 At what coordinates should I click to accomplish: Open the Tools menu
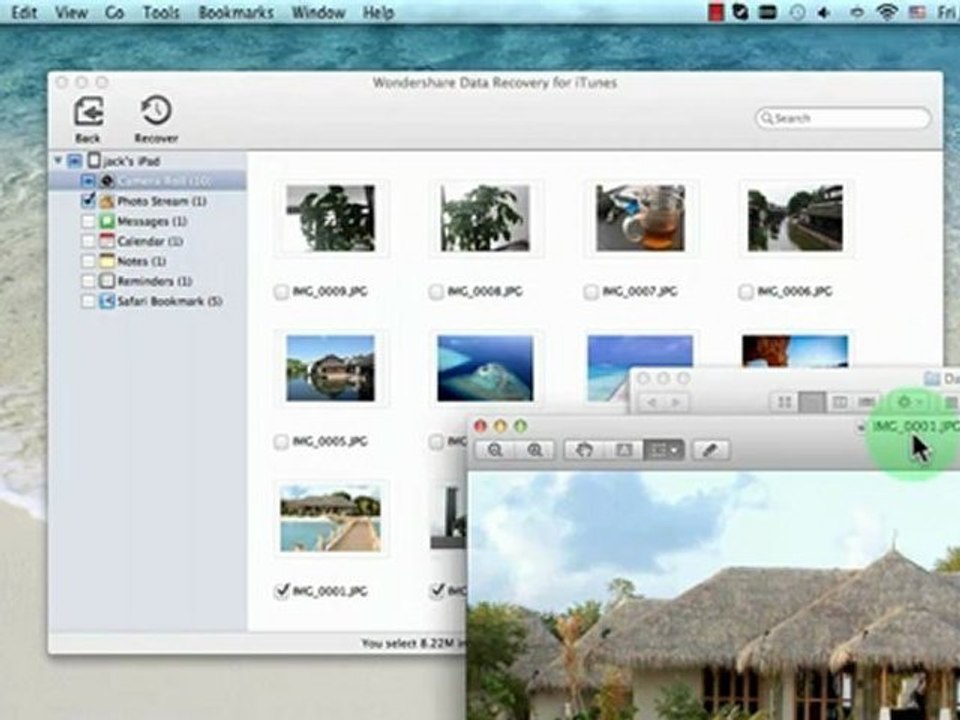tap(161, 12)
